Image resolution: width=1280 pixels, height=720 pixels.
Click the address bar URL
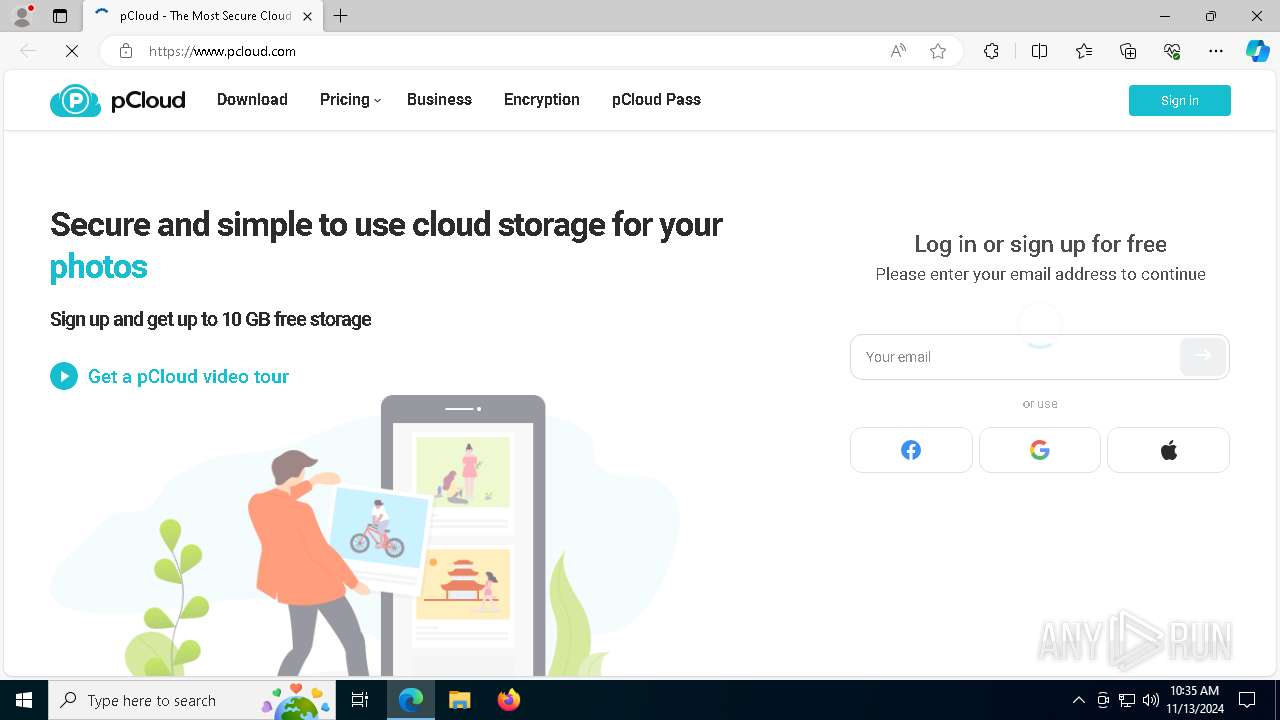pos(222,51)
